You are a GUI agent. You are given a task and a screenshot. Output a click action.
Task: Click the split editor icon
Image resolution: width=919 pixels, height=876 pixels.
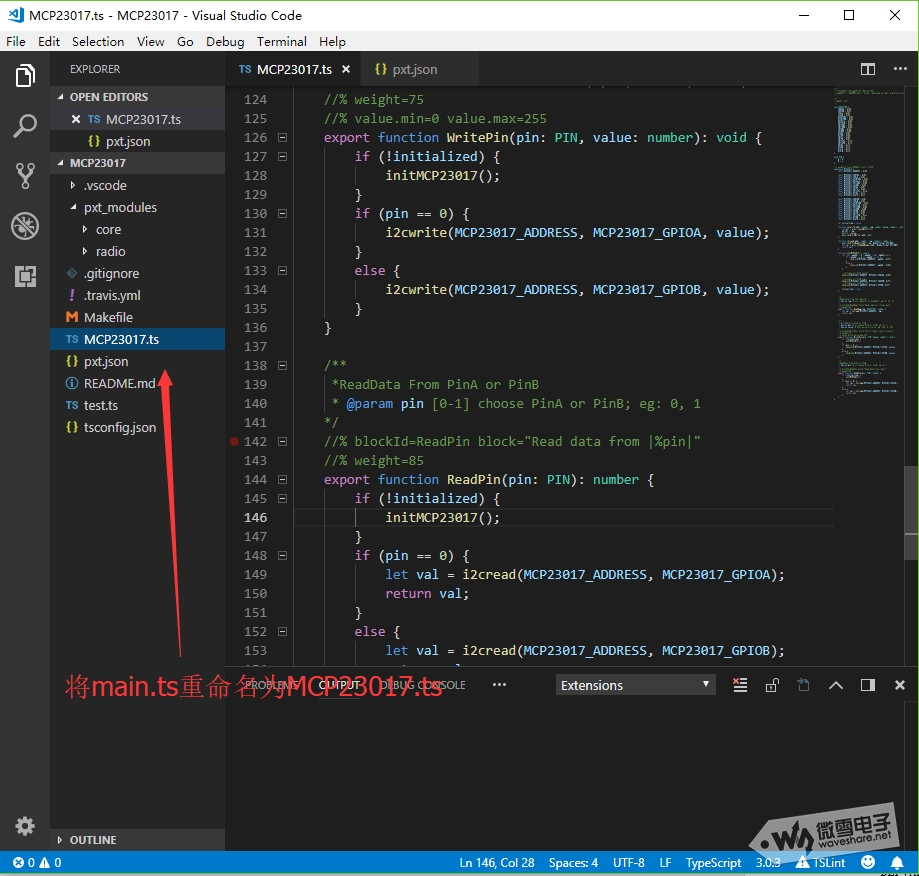(868, 69)
